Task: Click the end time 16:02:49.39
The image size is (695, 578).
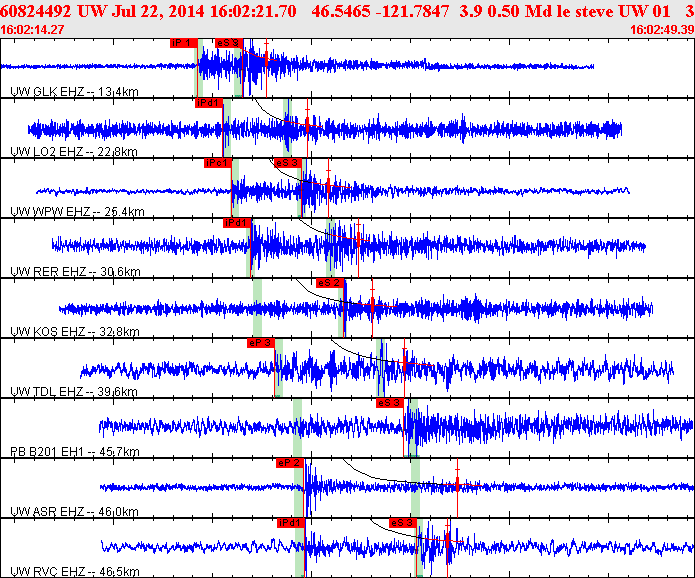Action: point(662,30)
